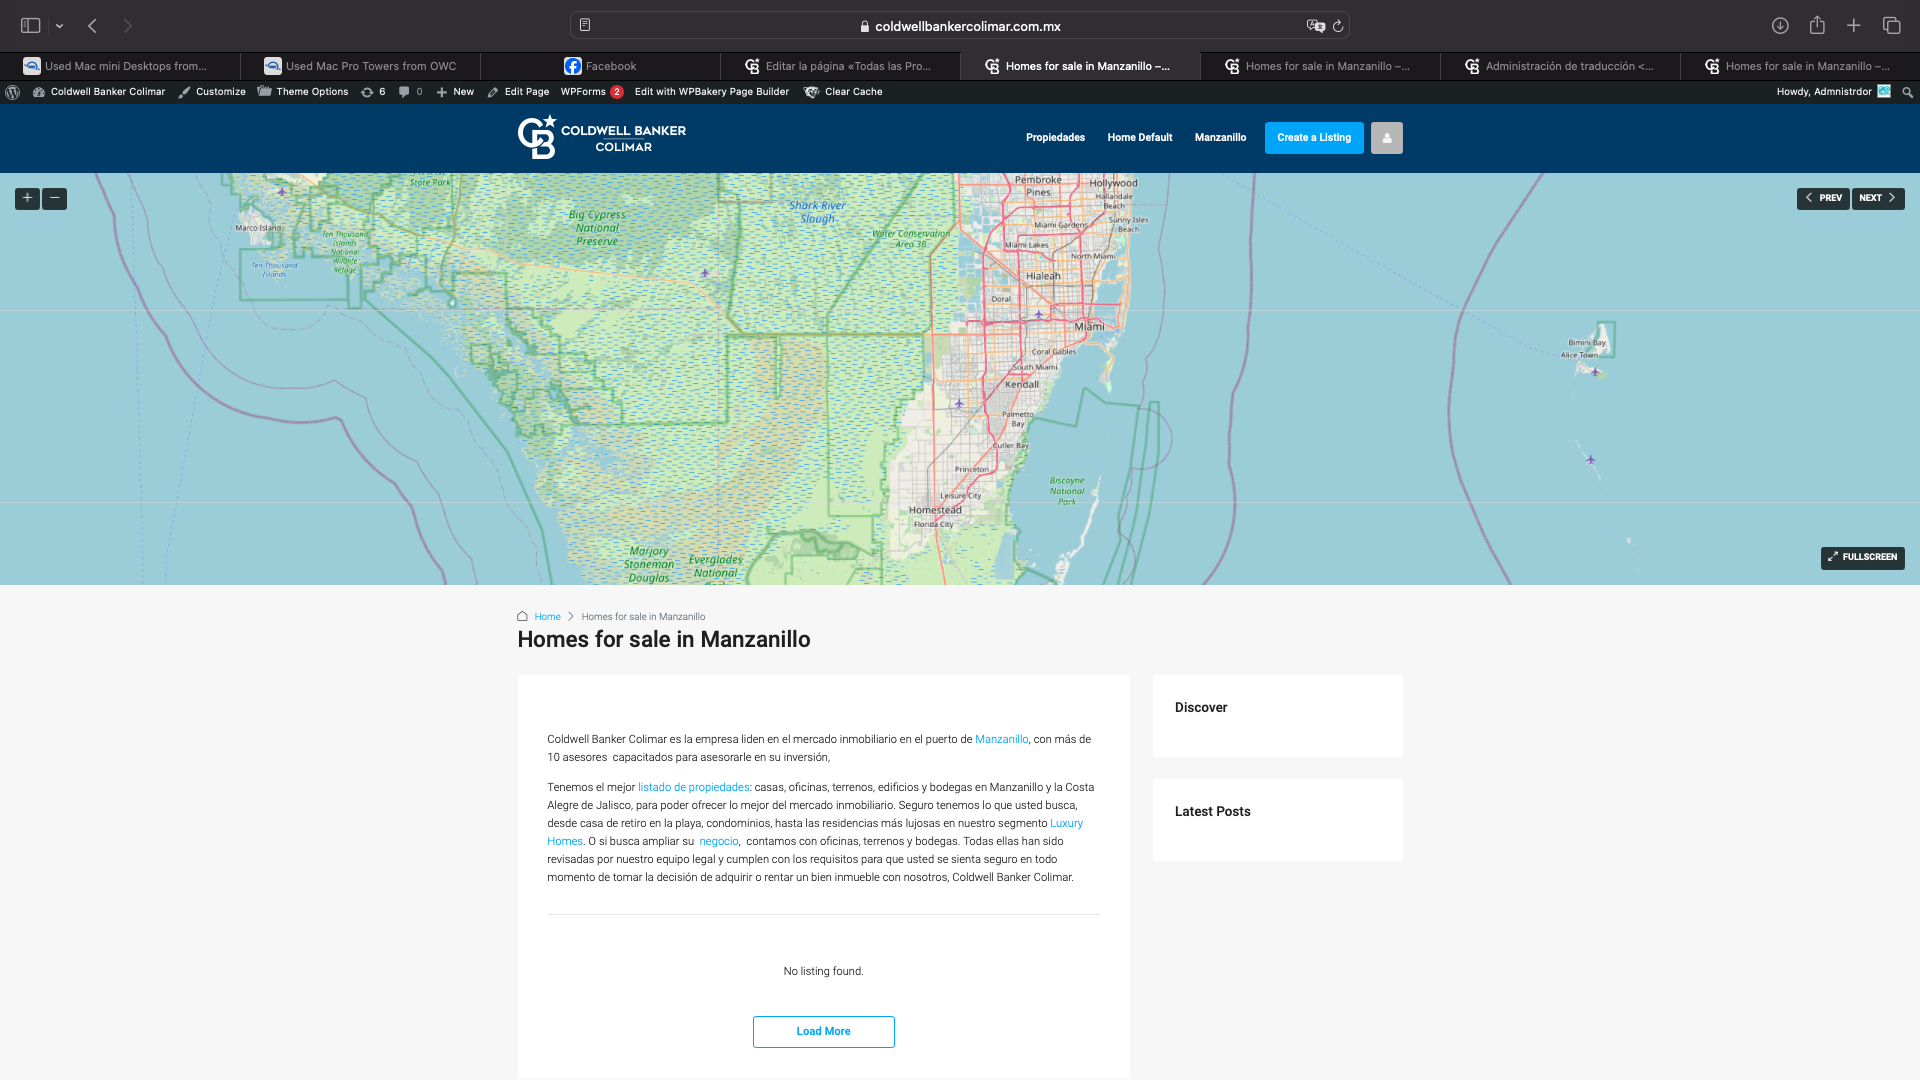Click the Safari address bar

[960, 26]
